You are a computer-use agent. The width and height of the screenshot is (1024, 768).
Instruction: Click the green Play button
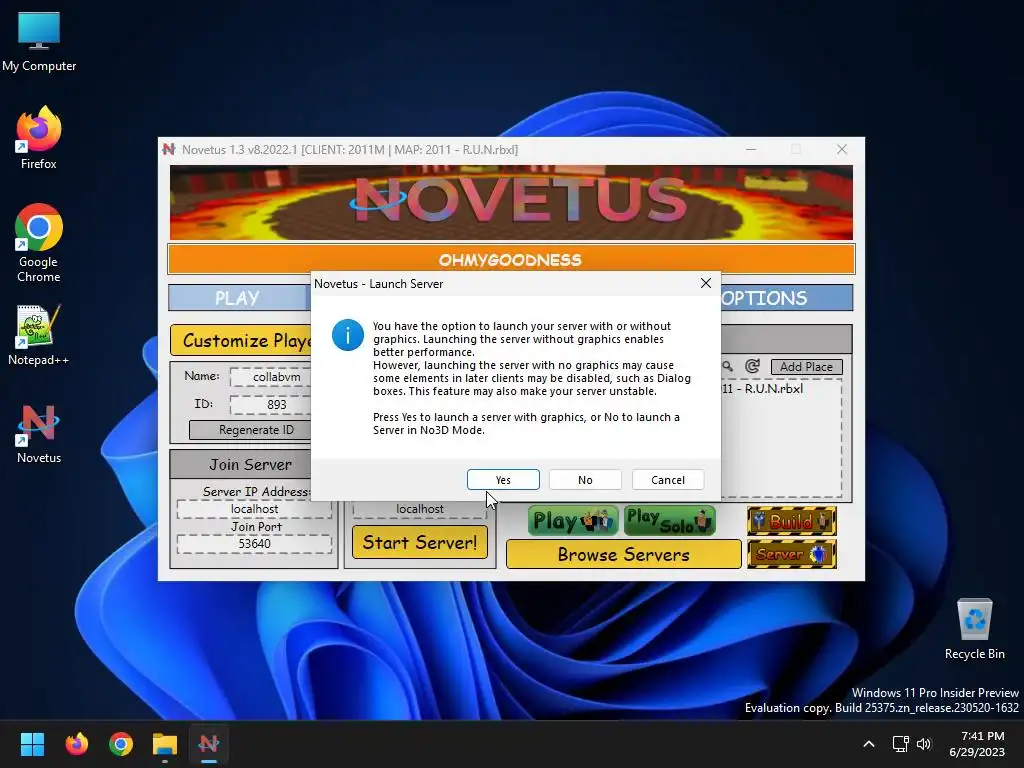573,520
